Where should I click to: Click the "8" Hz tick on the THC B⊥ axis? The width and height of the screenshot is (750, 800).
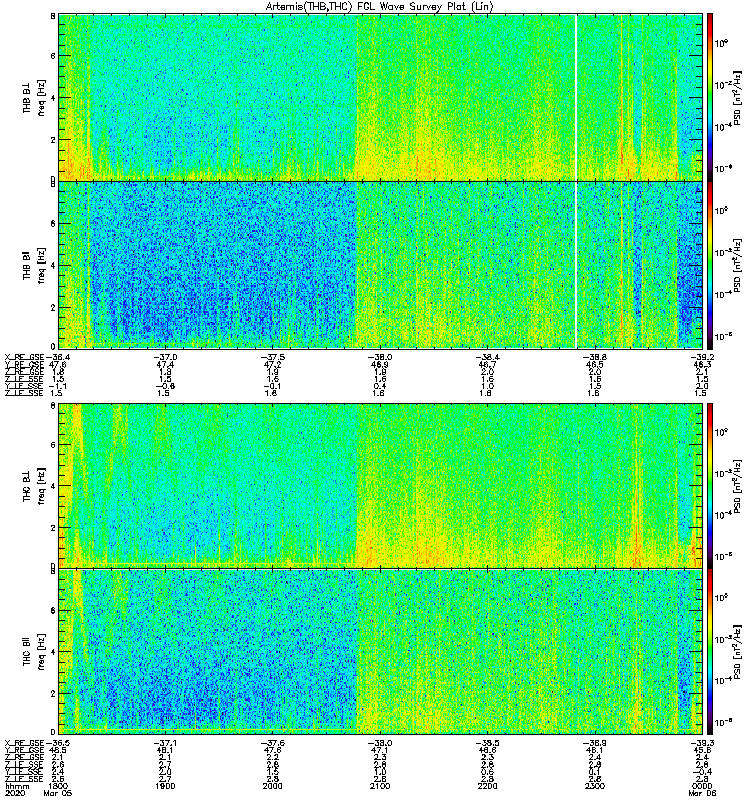pyautogui.click(x=53, y=406)
